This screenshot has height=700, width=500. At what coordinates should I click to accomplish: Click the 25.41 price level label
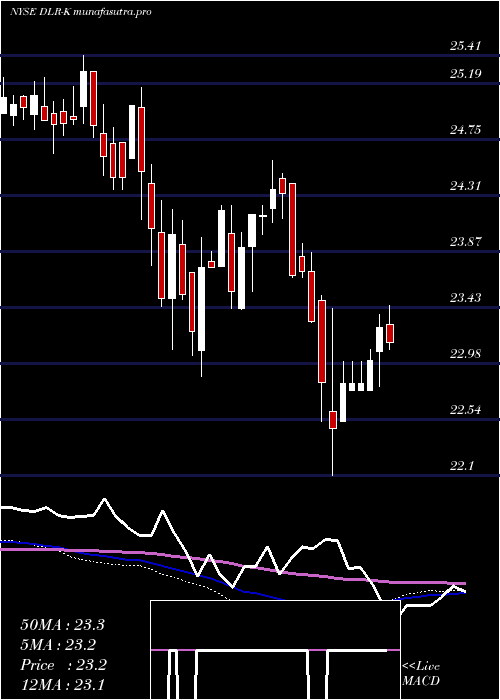point(465,45)
